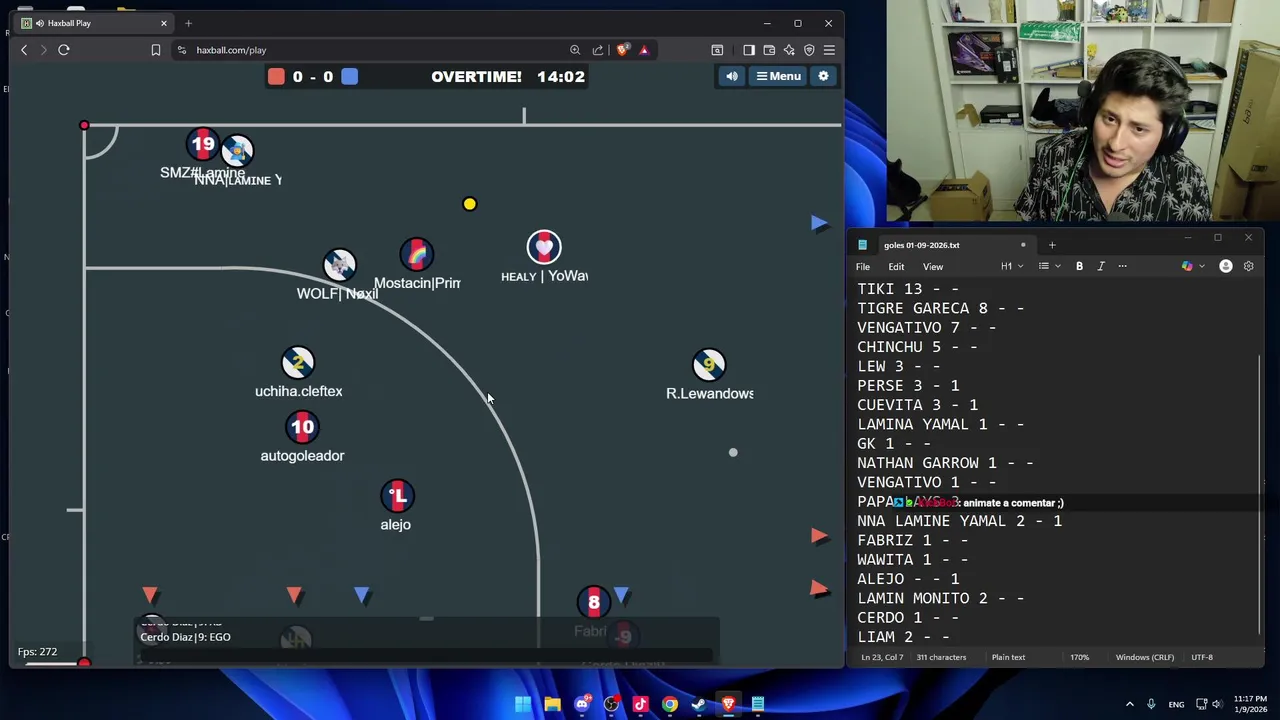This screenshot has width=1280, height=720.
Task: Click Windows (CRLF) line ending in status bar
Action: pos(1144,657)
